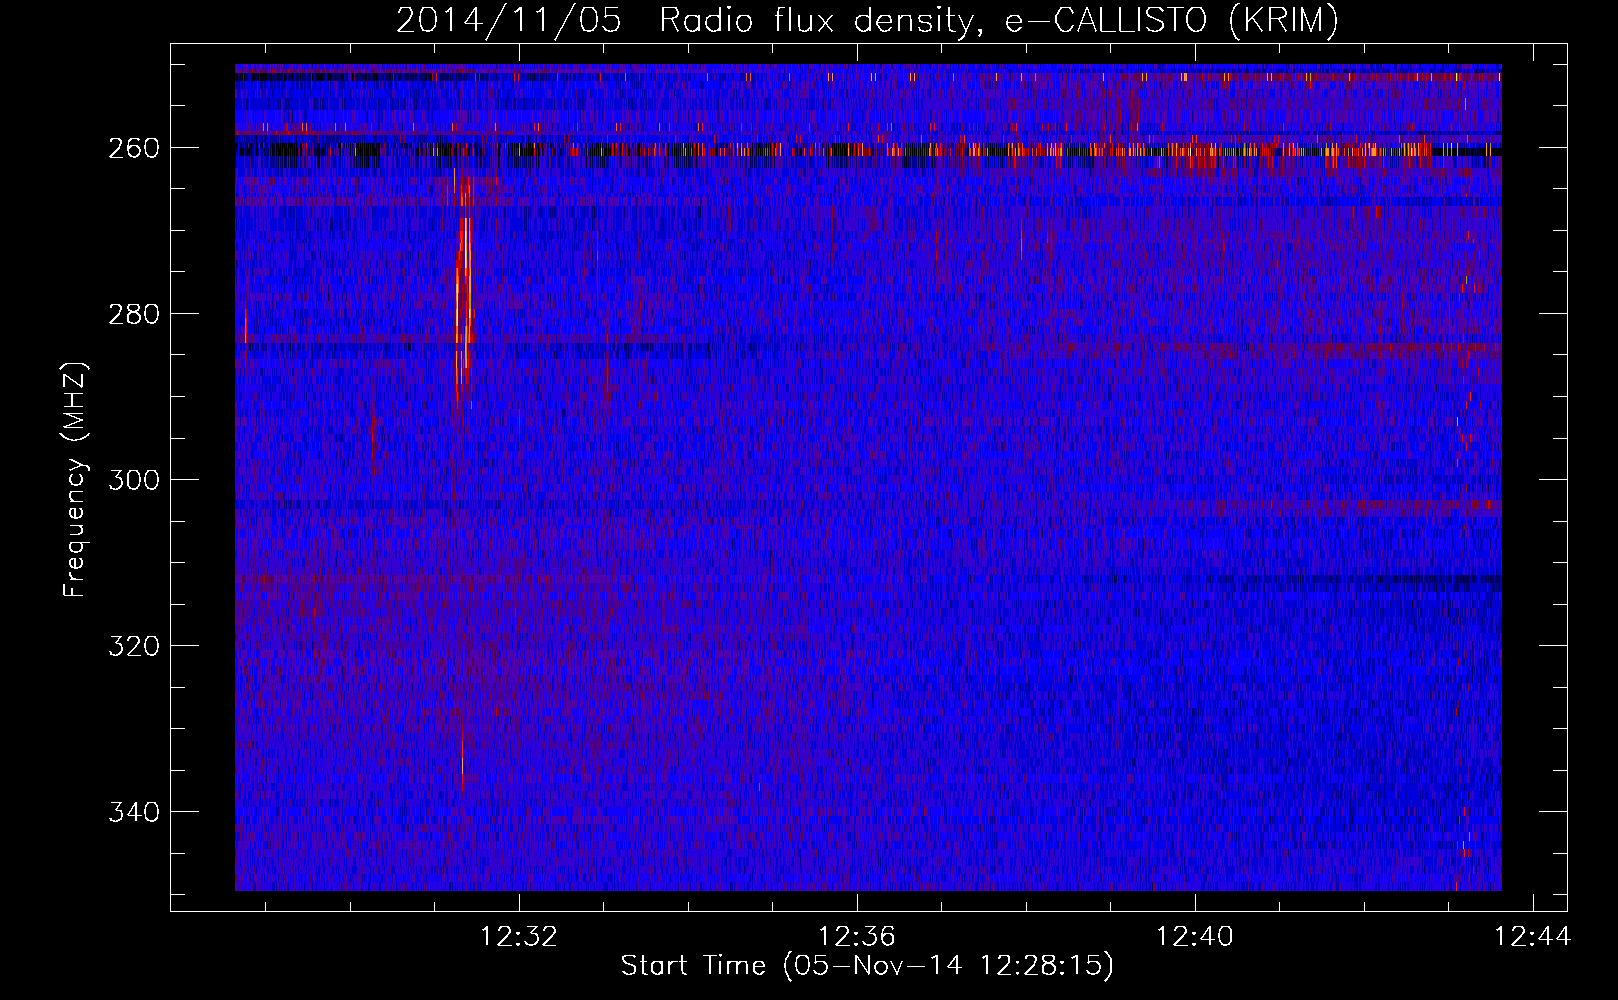Click the 12:44 time tick label
Viewport: 1618px width, 1000px height.
(1532, 937)
